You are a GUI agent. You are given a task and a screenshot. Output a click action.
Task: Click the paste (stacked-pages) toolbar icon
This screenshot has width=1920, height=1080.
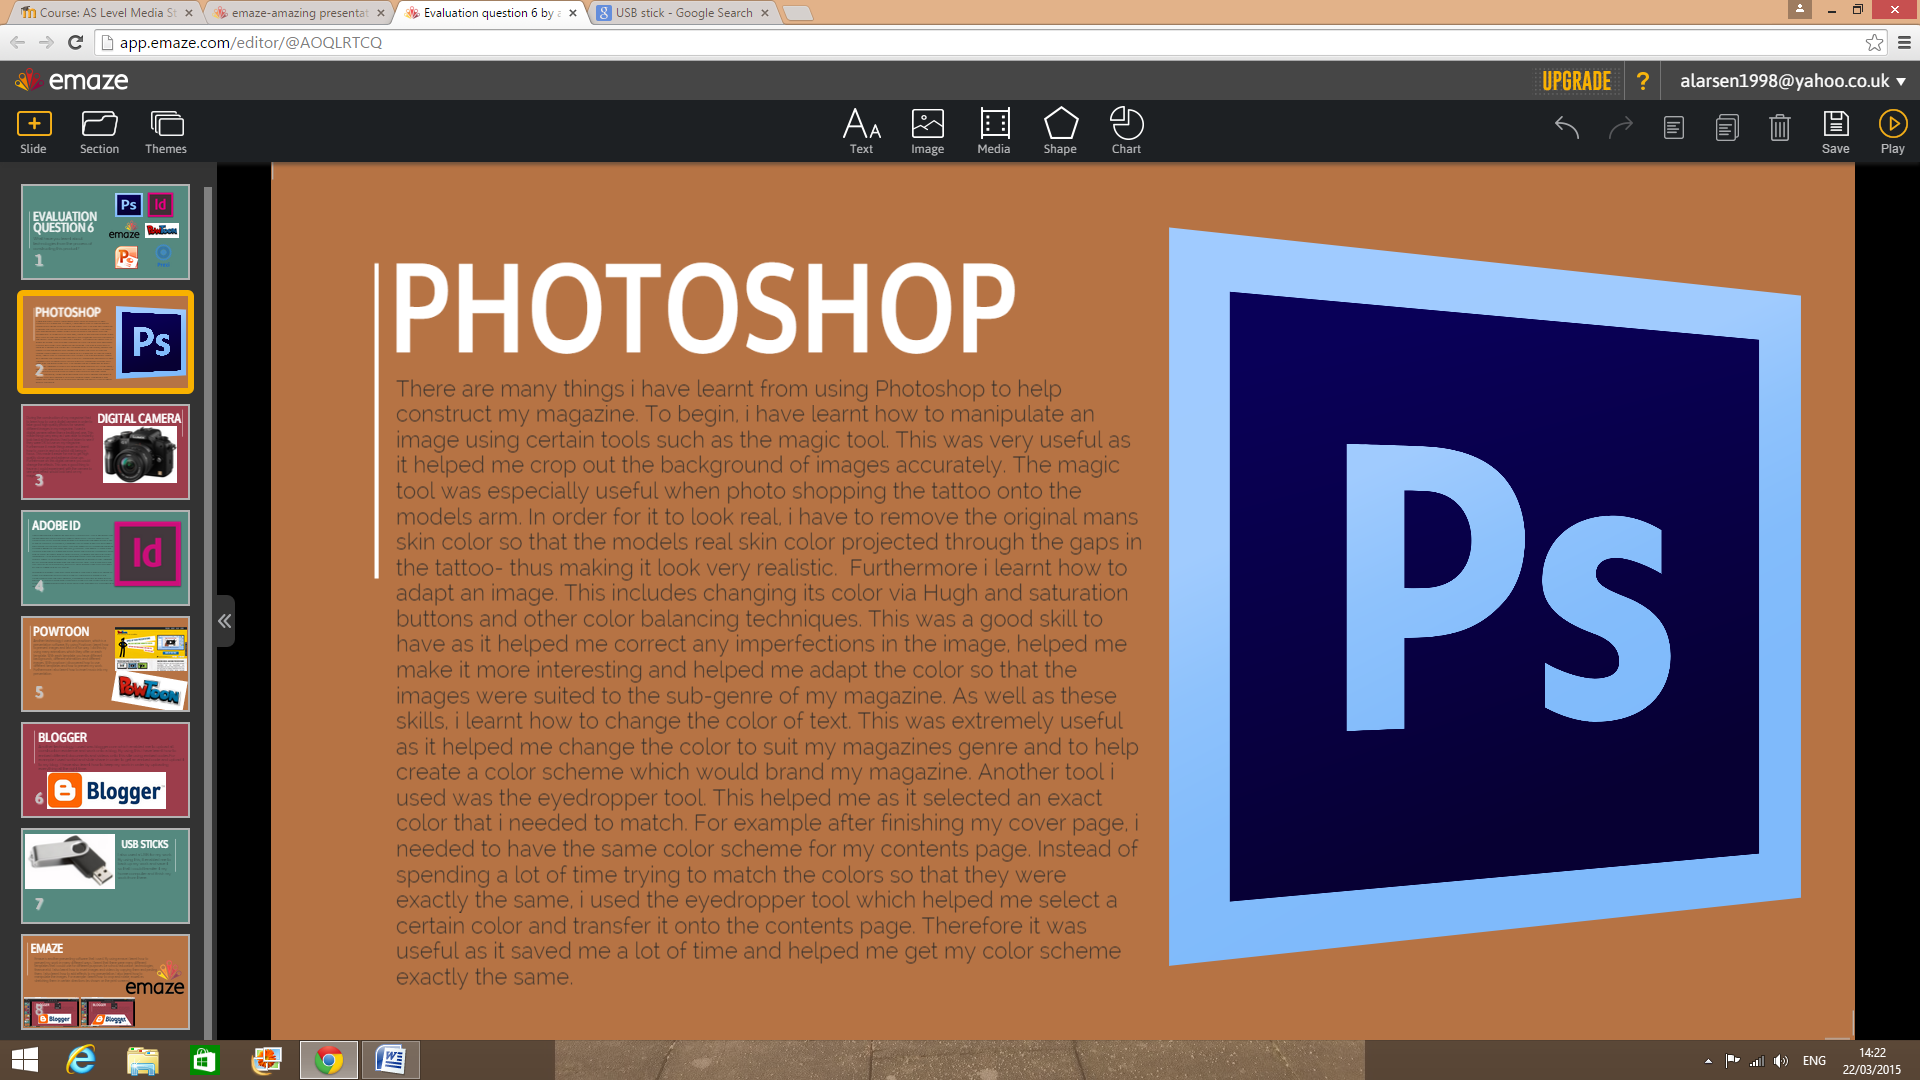tap(1727, 128)
